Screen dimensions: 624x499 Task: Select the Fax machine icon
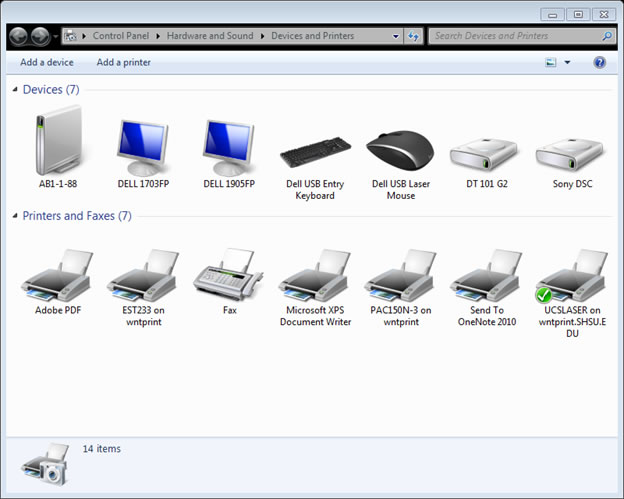coord(228,275)
